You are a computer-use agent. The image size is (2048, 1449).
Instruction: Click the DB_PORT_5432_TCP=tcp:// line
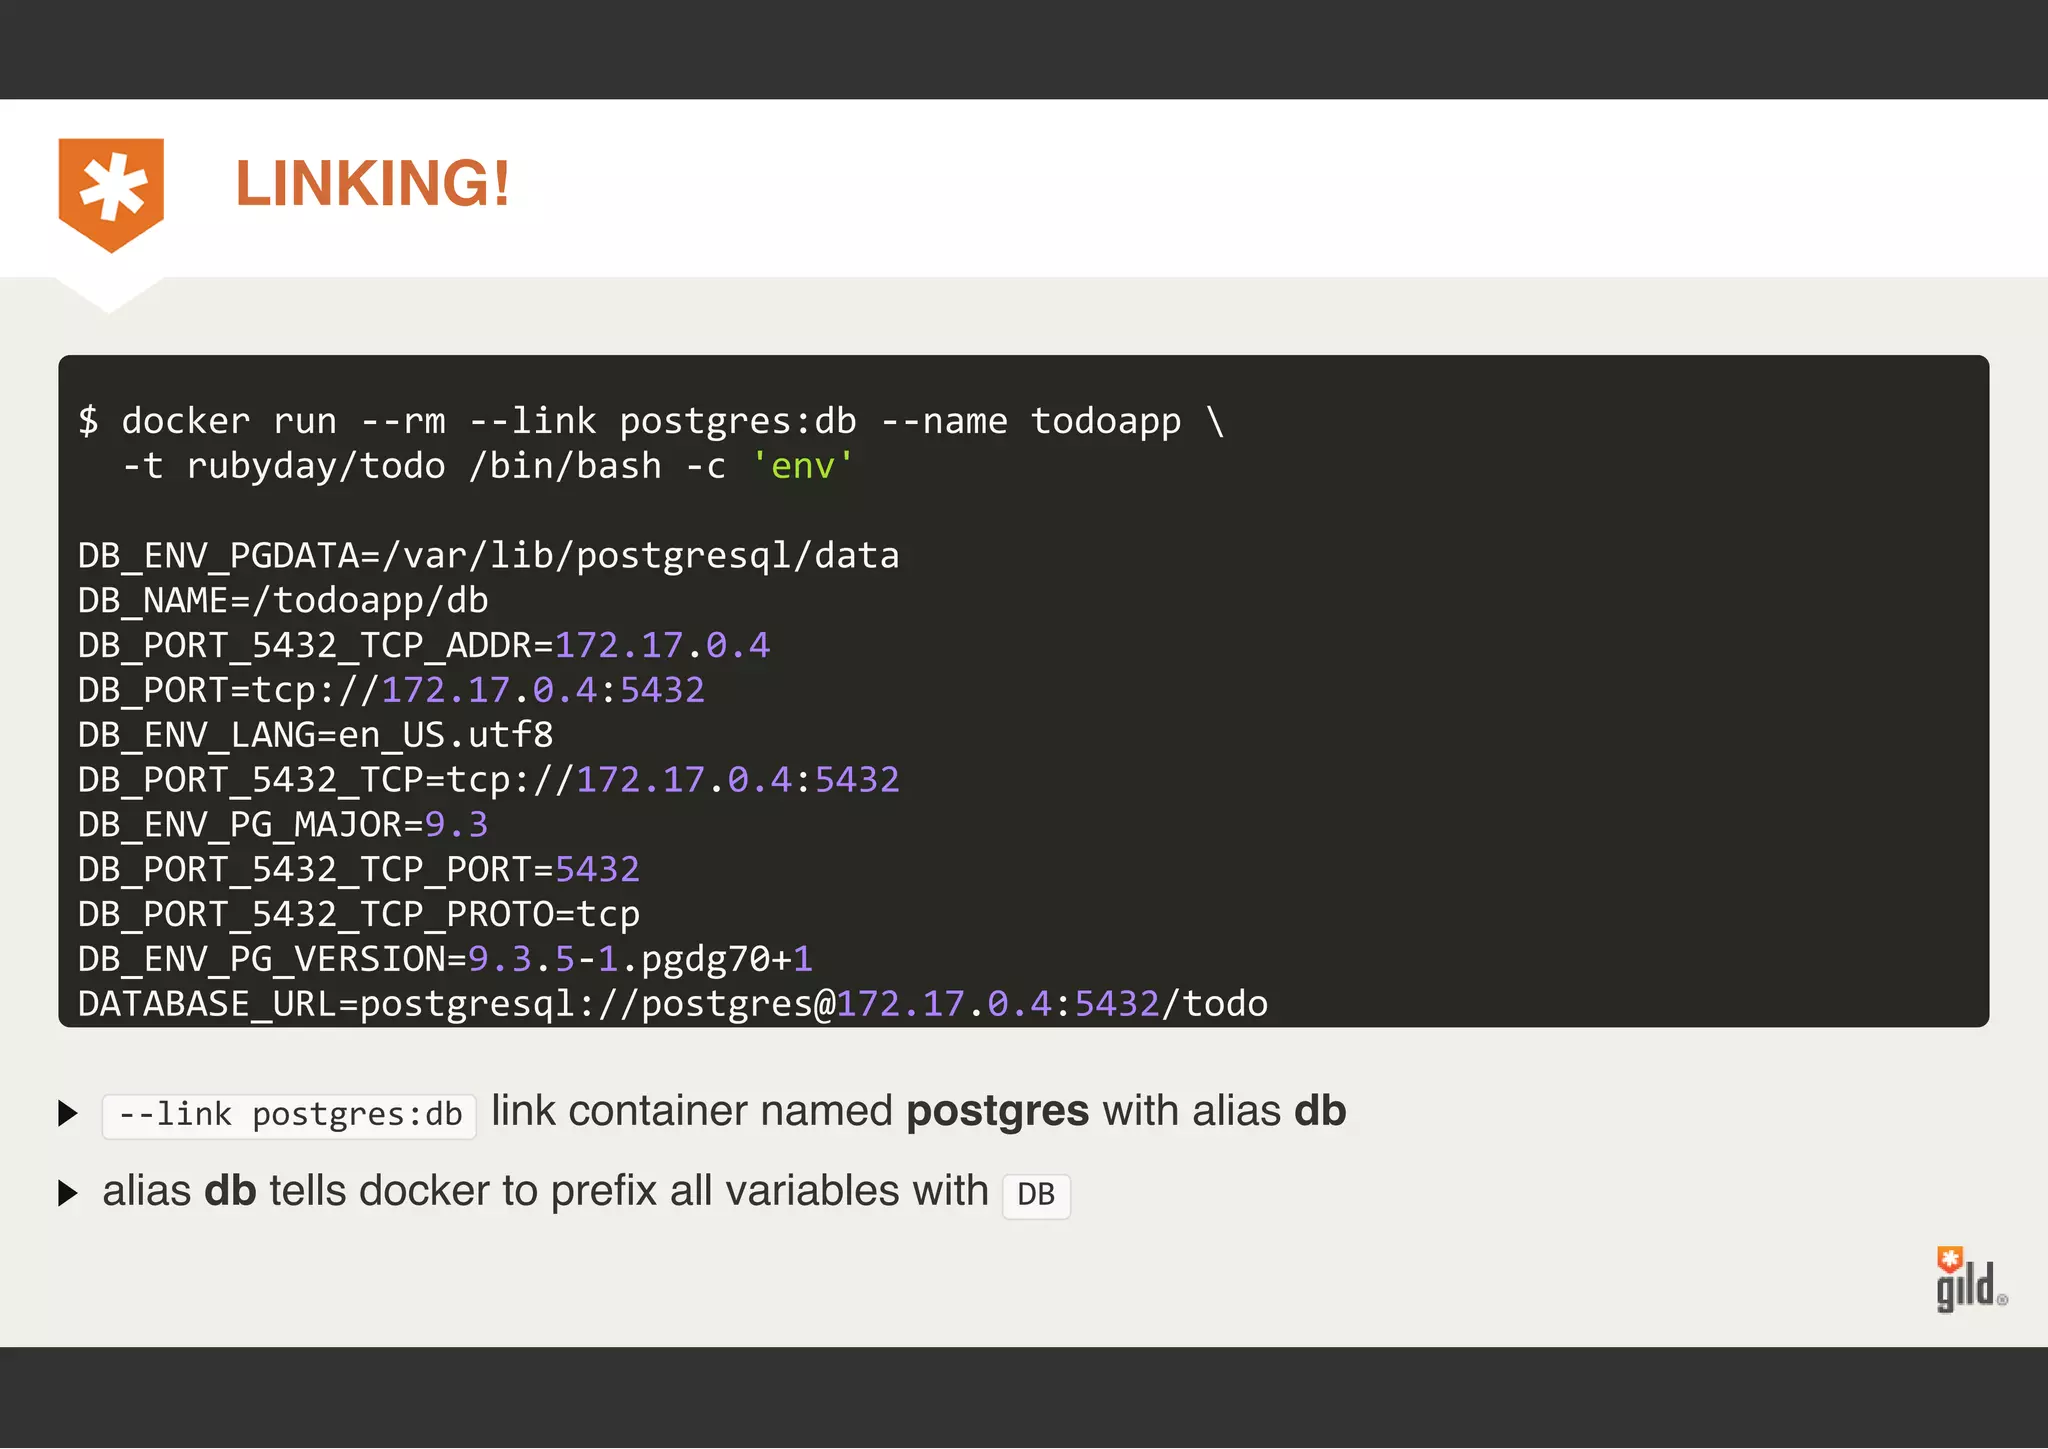(x=489, y=780)
